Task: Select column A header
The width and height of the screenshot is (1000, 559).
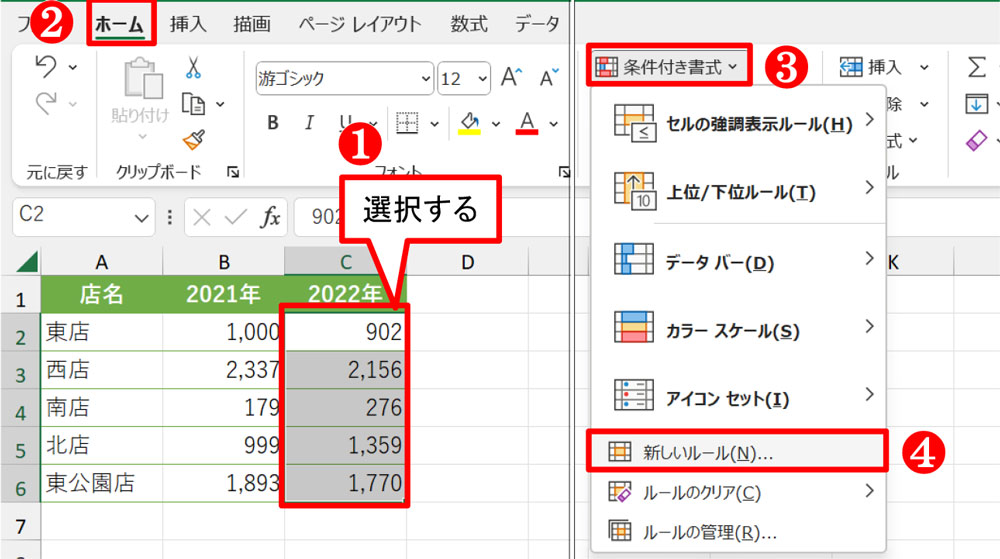Action: (101, 262)
